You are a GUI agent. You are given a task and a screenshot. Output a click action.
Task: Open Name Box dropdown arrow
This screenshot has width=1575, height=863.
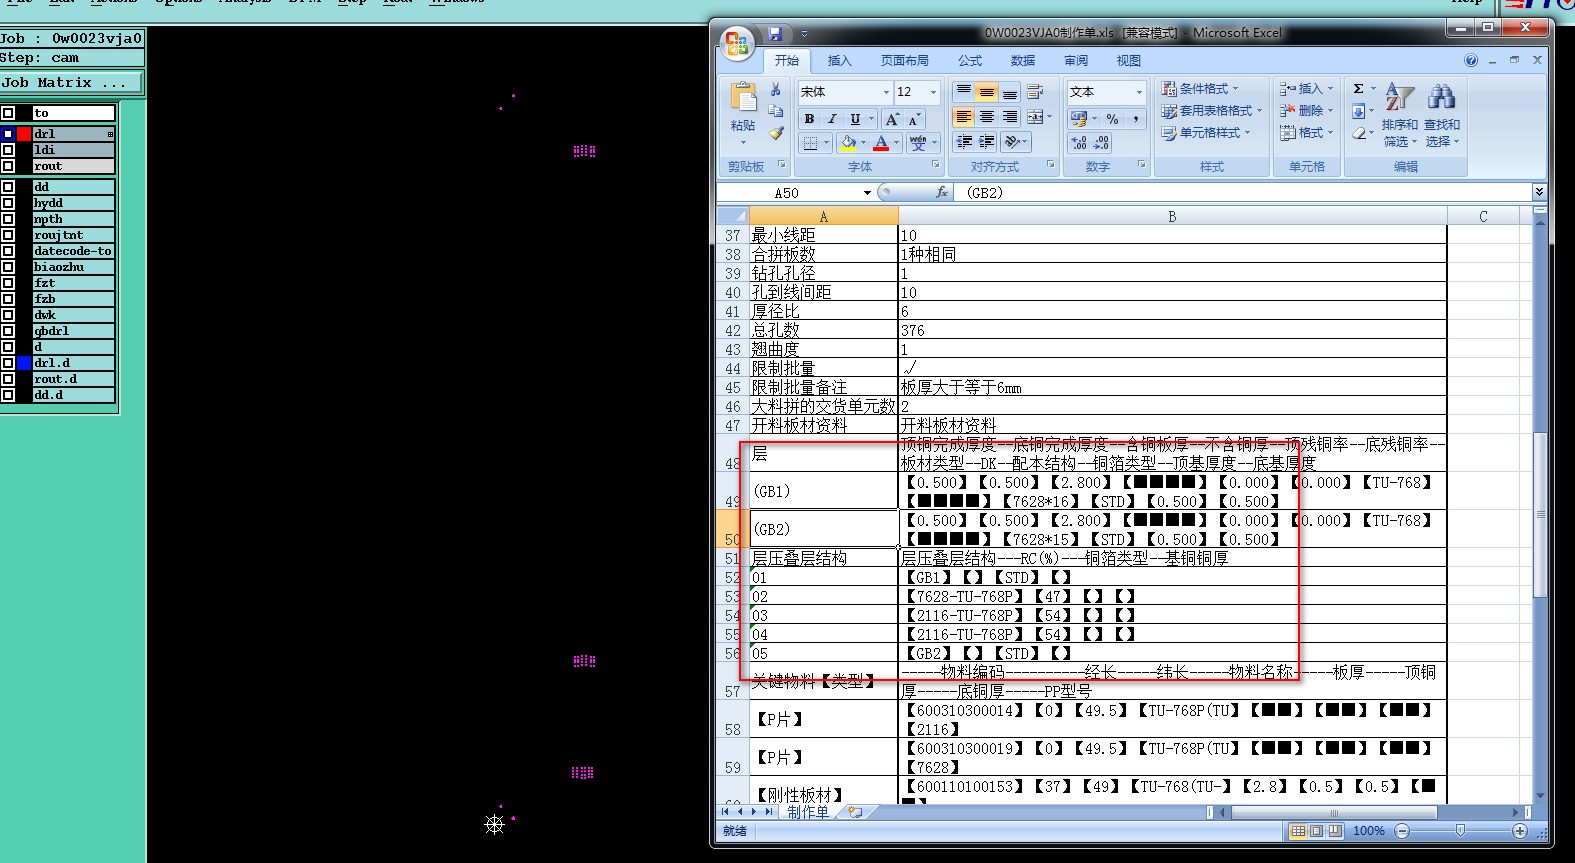tap(867, 193)
